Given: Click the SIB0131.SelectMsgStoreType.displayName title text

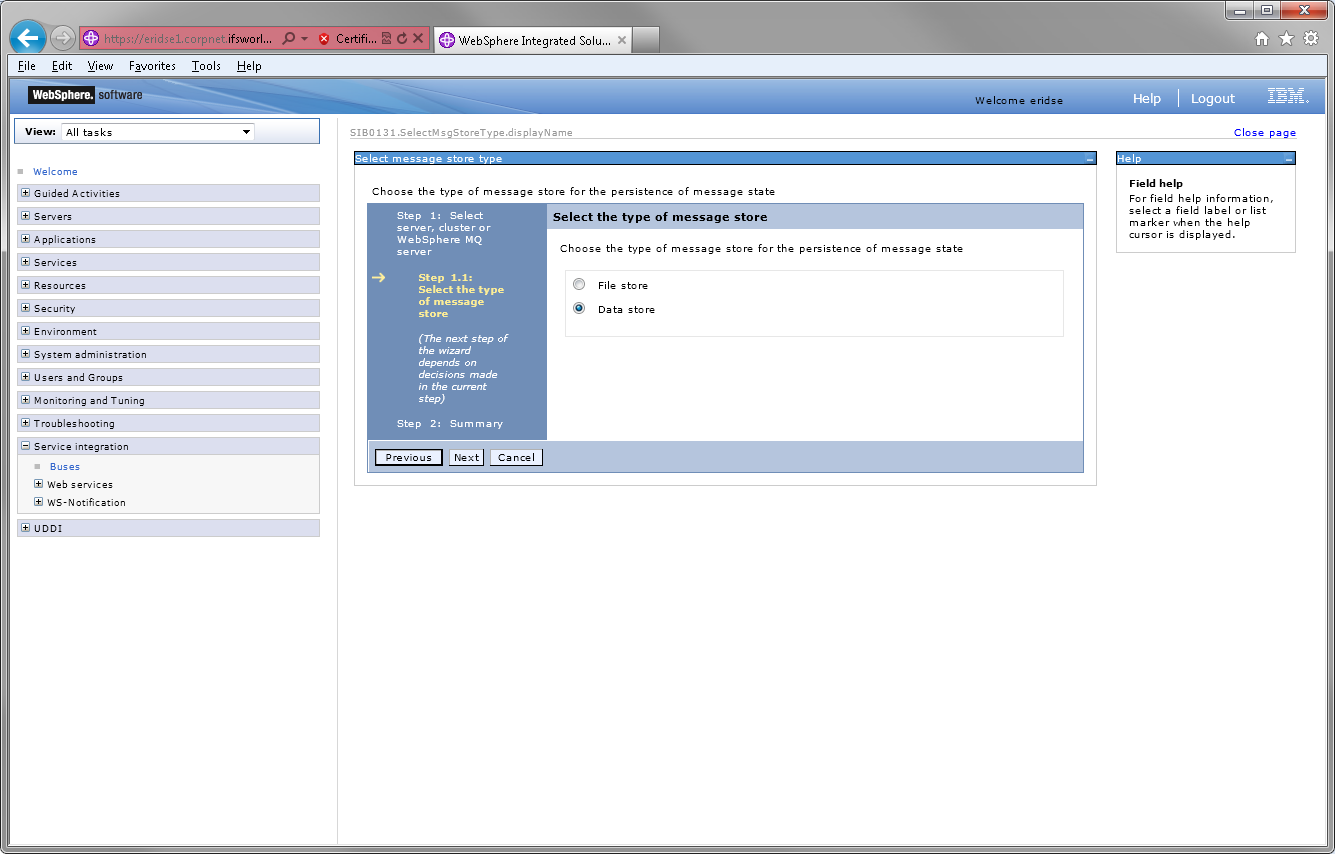Looking at the screenshot, I should 461,132.
